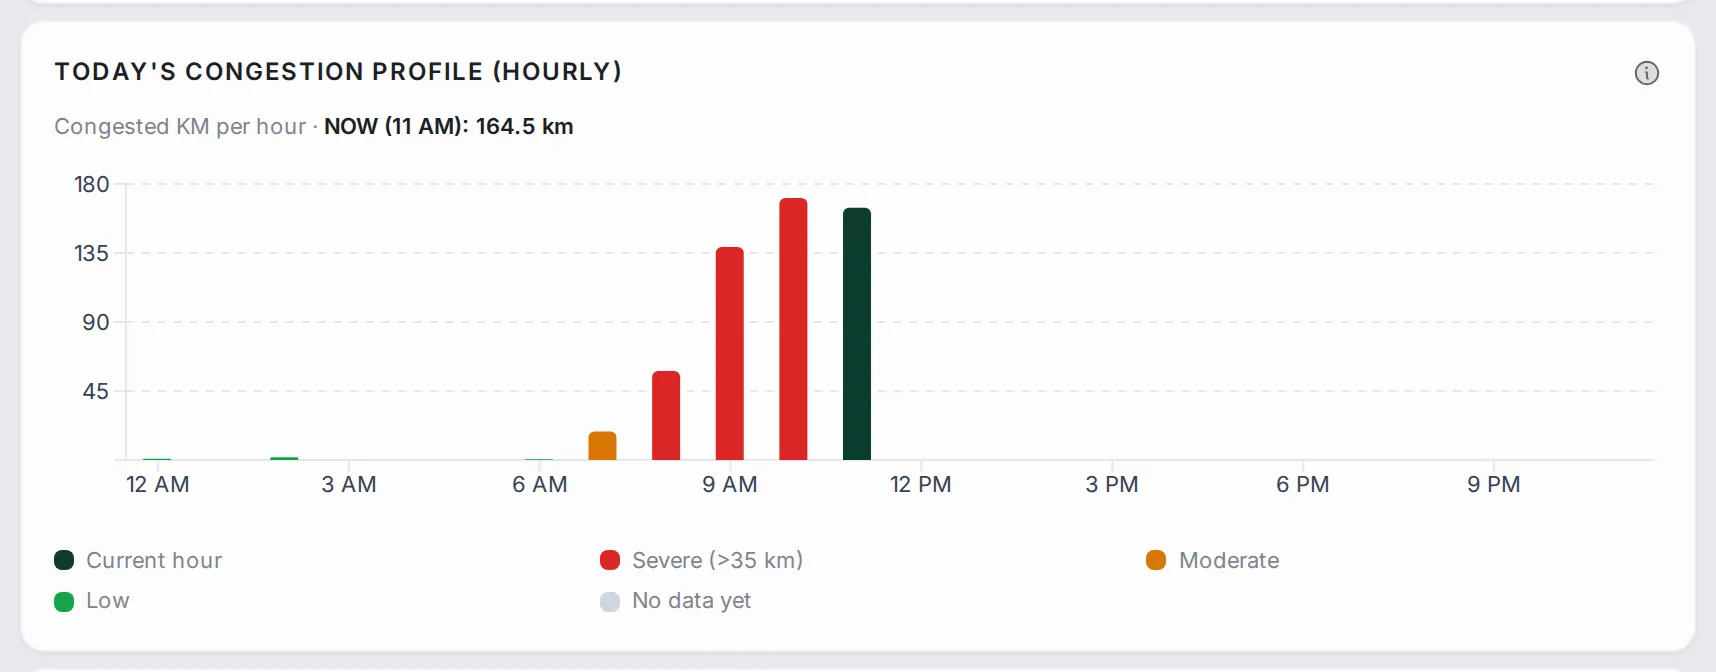Screen dimensions: 1716x672
Task: Click the 'No data yet' legend label
Action: (x=691, y=601)
